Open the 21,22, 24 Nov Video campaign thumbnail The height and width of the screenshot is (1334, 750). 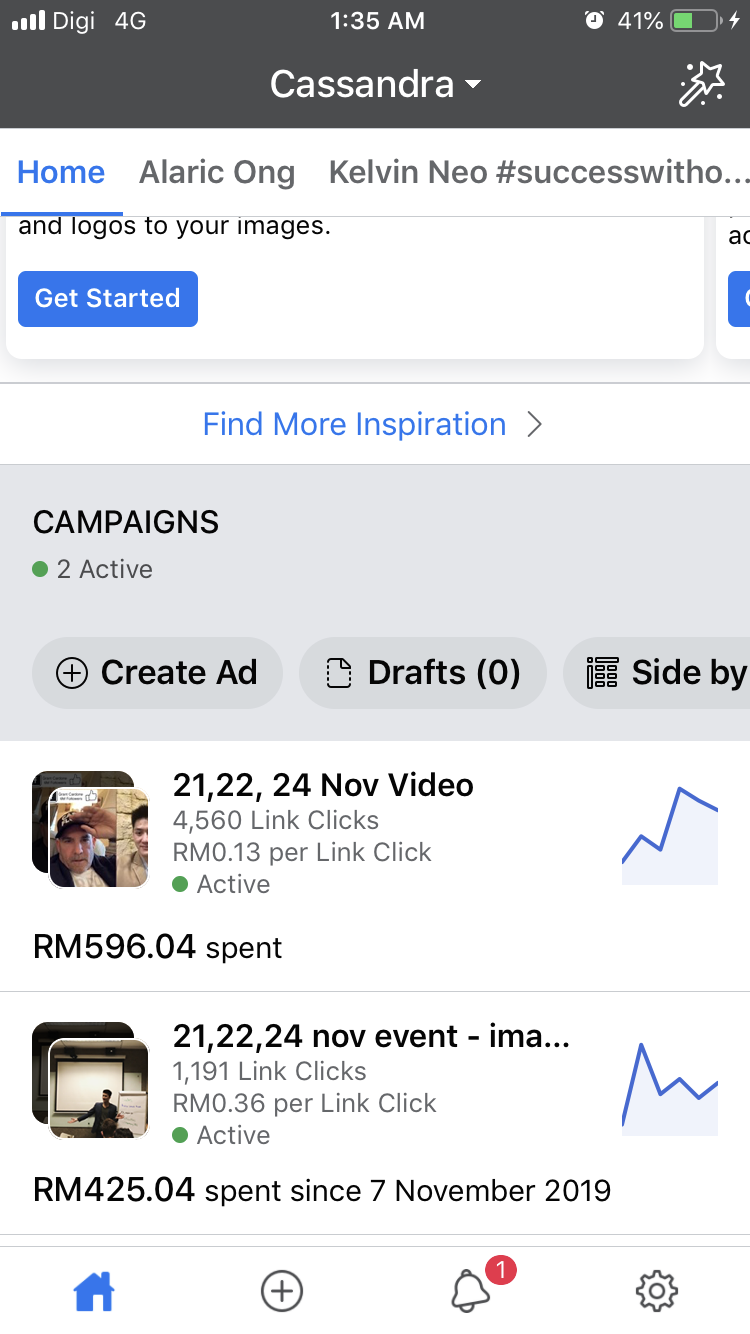(91, 830)
